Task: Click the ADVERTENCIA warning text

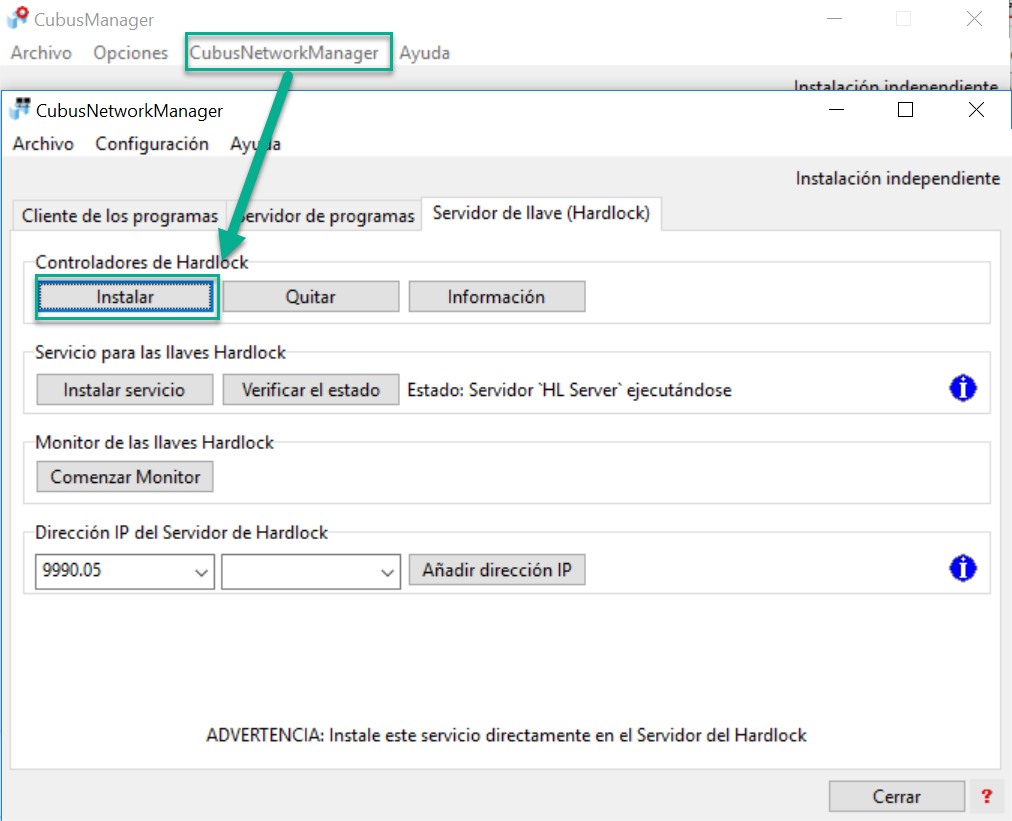Action: pyautogui.click(x=506, y=735)
